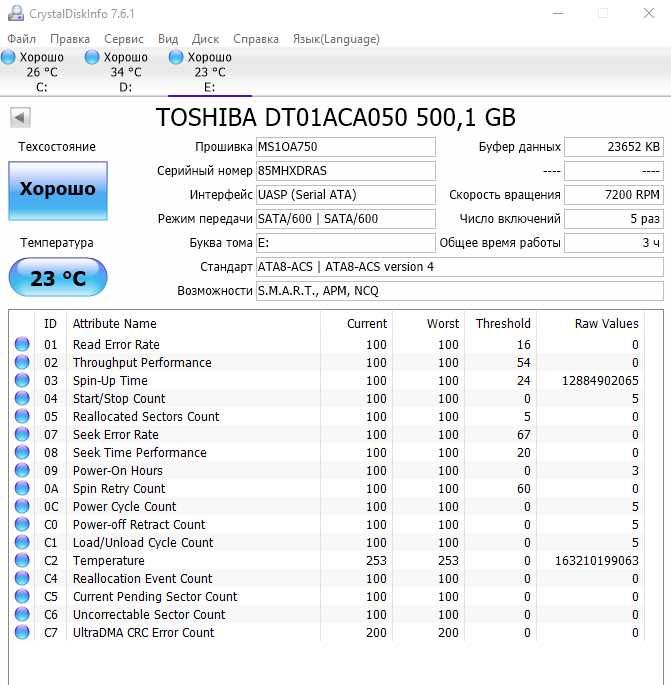
Task: Open the Сервис menu
Action: pyautogui.click(x=124, y=39)
